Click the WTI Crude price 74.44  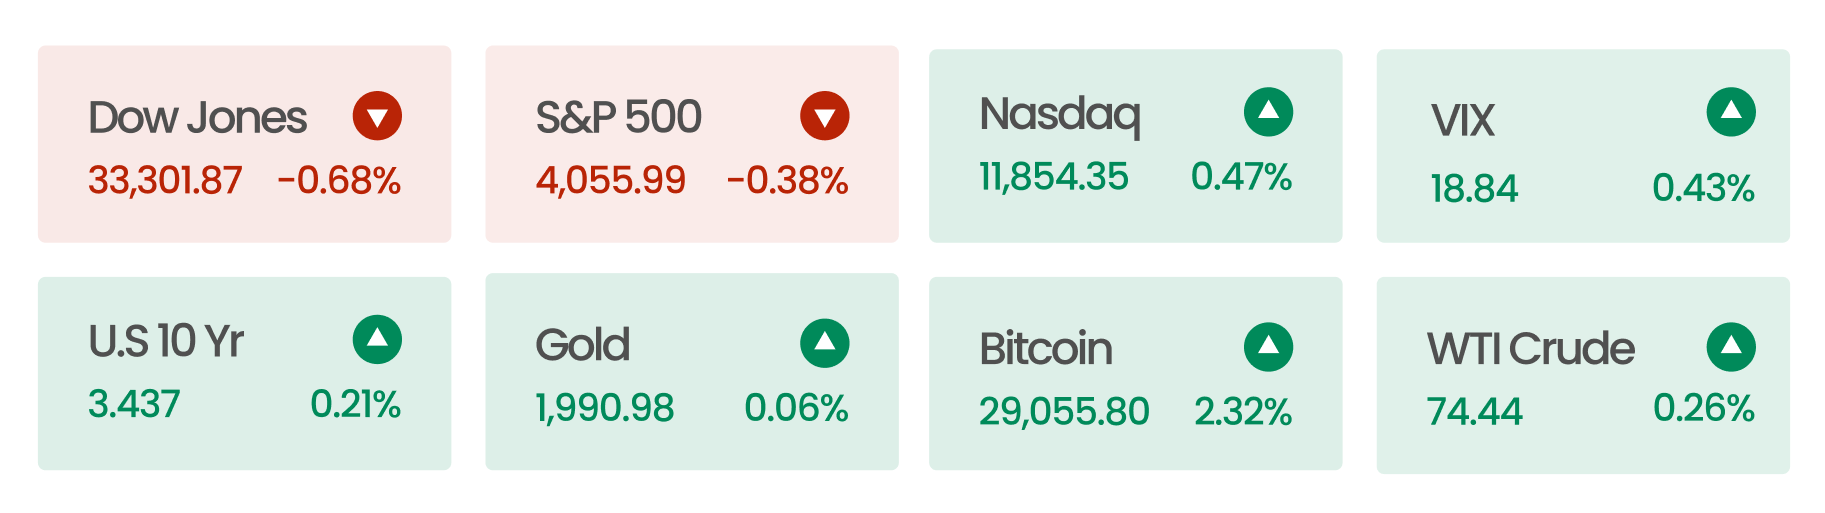coord(1474,411)
